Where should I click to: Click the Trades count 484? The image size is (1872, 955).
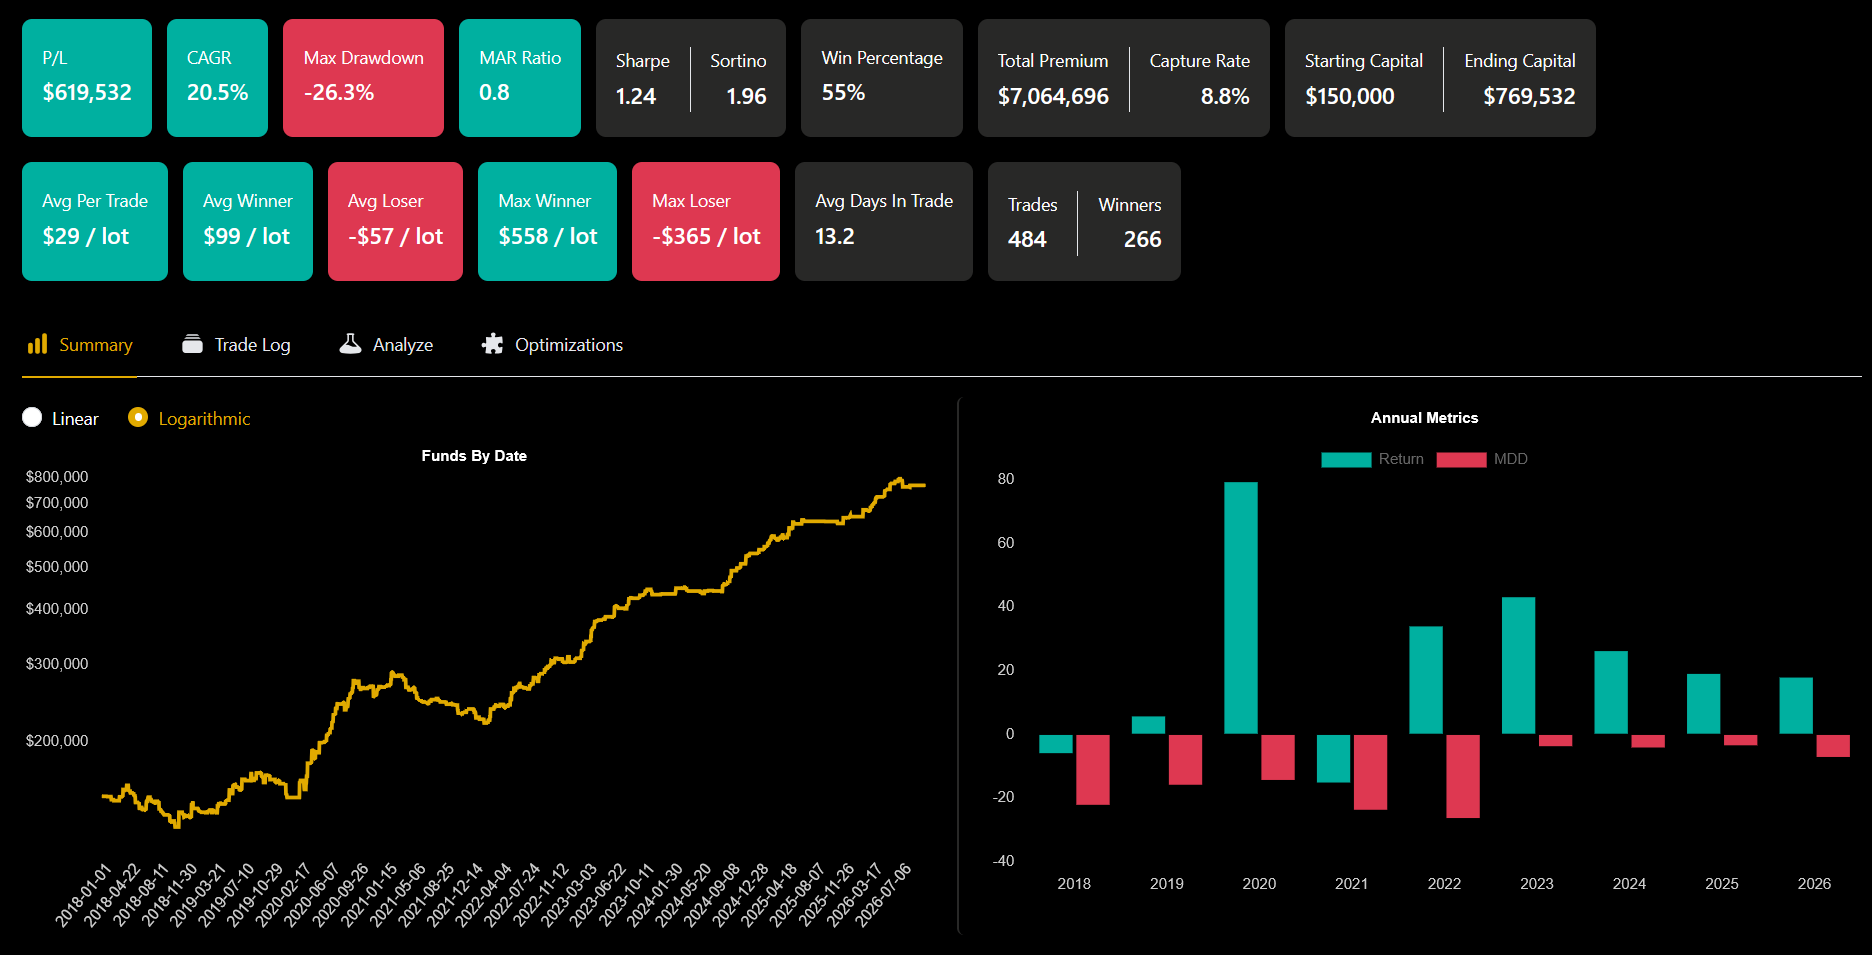1027,240
